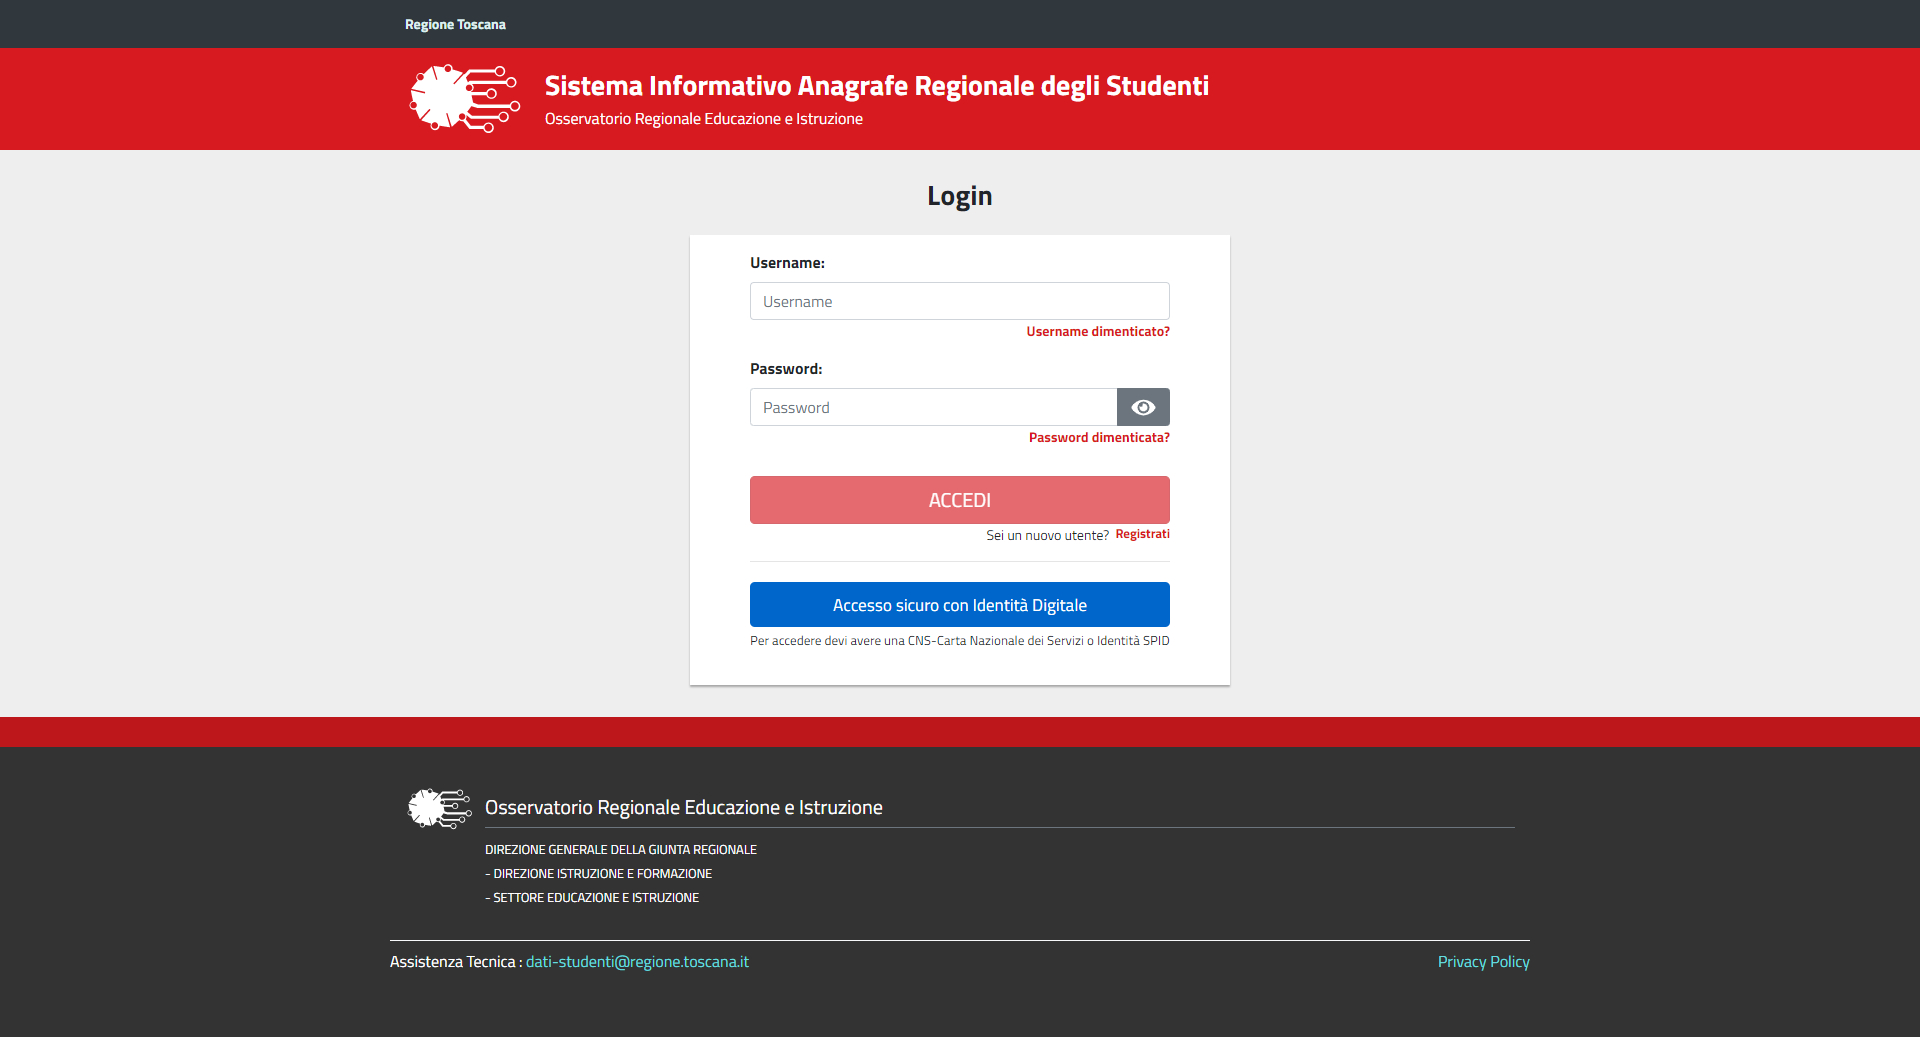Toggle password visibility with the eye icon
This screenshot has height=1037, width=1920.
tap(1143, 407)
